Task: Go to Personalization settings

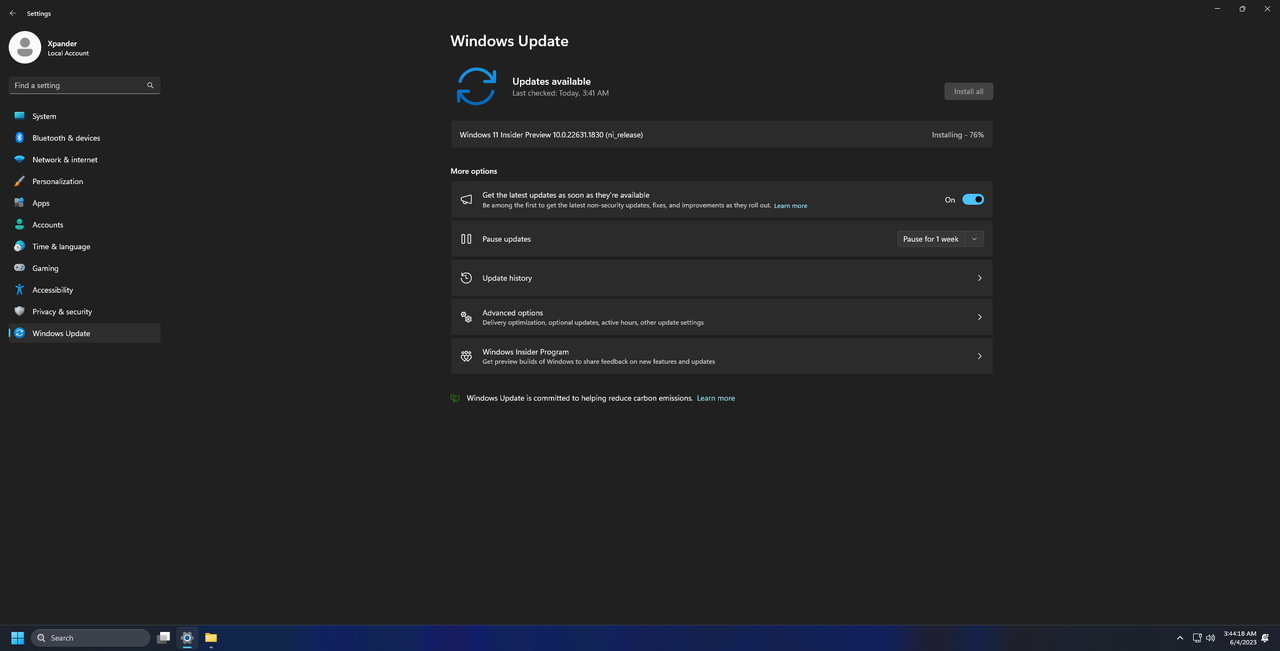Action: tap(85, 181)
